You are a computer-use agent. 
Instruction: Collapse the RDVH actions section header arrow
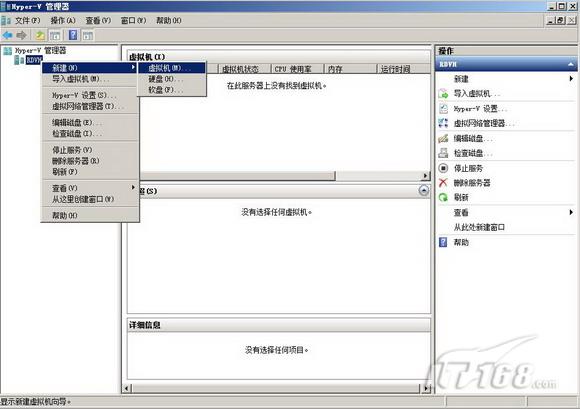tap(571, 64)
